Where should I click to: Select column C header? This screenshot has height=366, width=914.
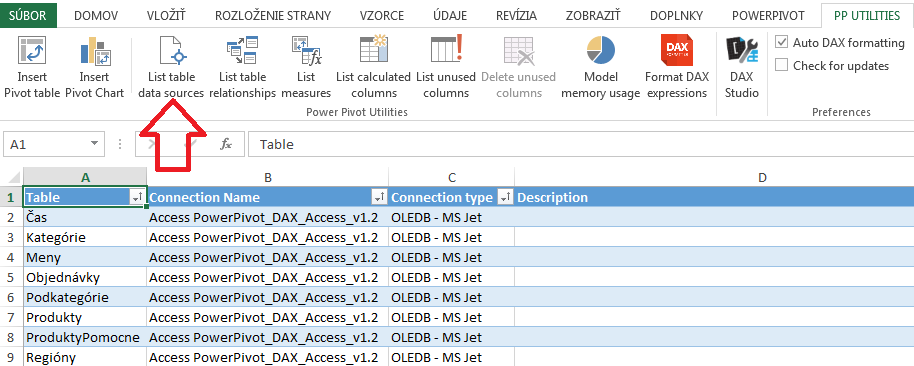pos(452,178)
